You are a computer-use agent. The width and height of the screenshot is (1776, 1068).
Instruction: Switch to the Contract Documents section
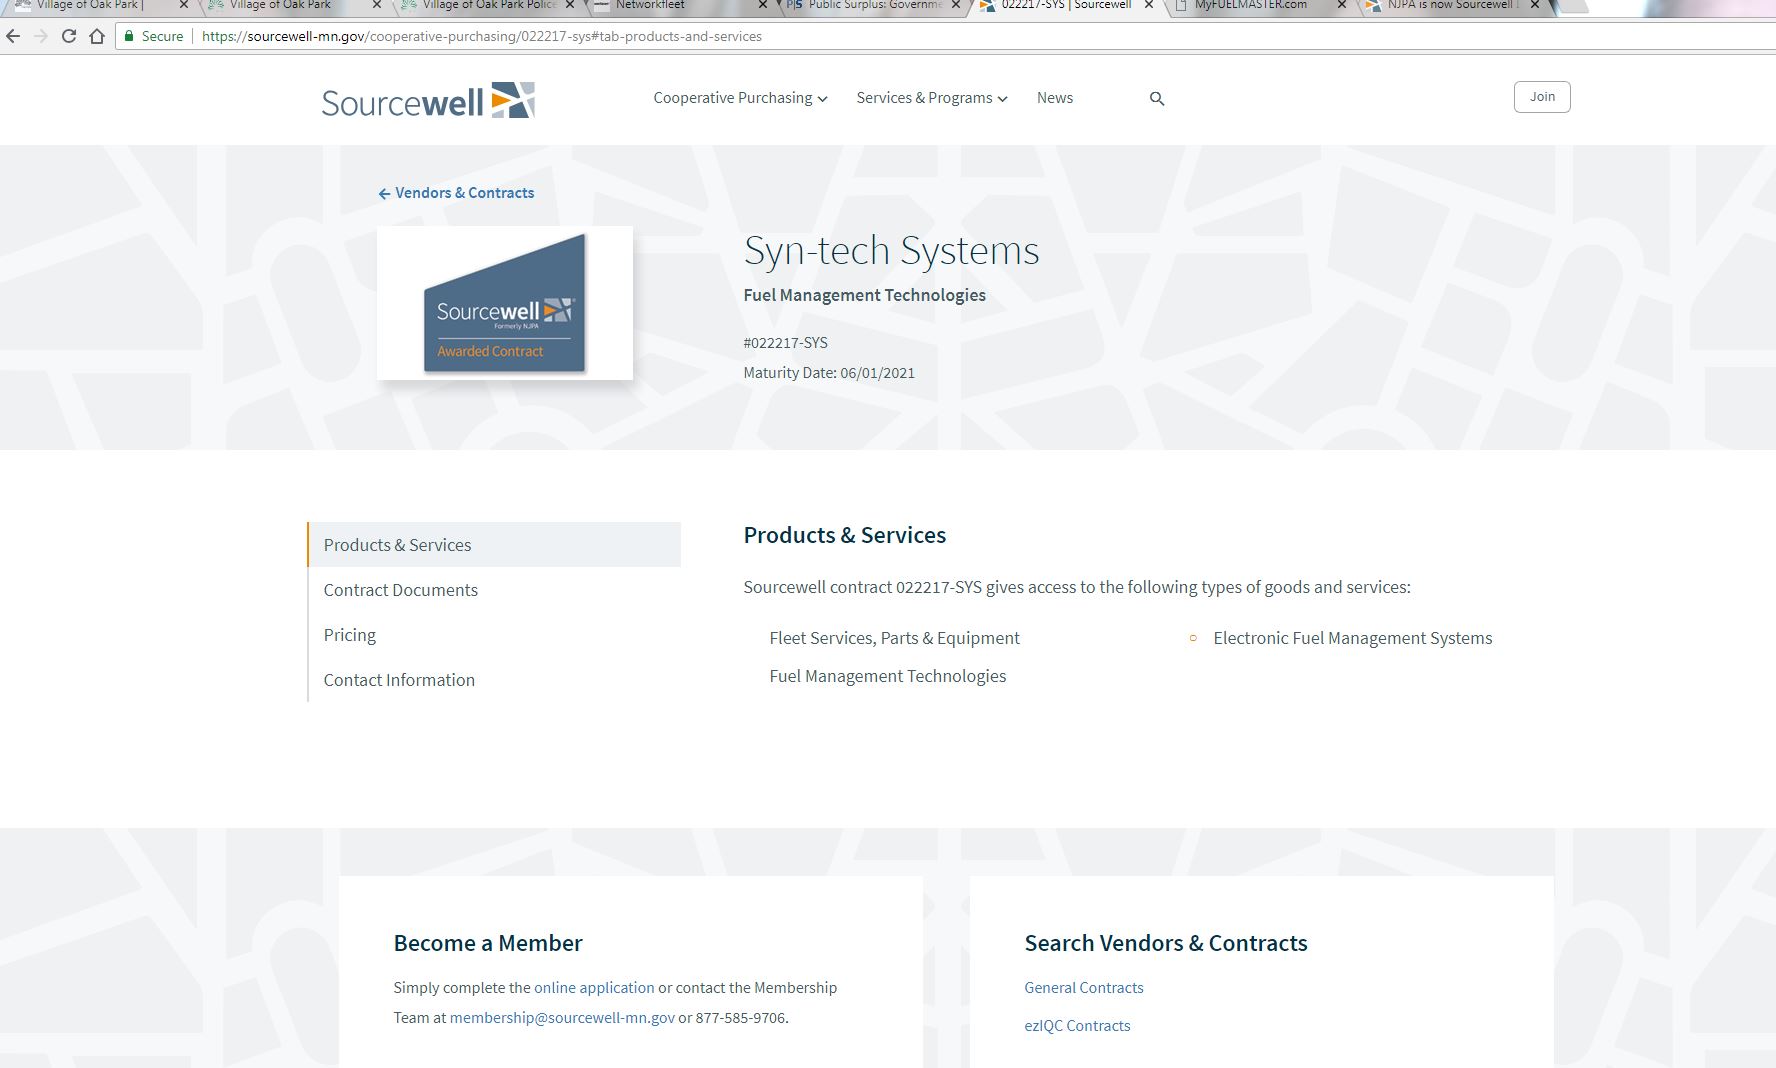tap(400, 590)
